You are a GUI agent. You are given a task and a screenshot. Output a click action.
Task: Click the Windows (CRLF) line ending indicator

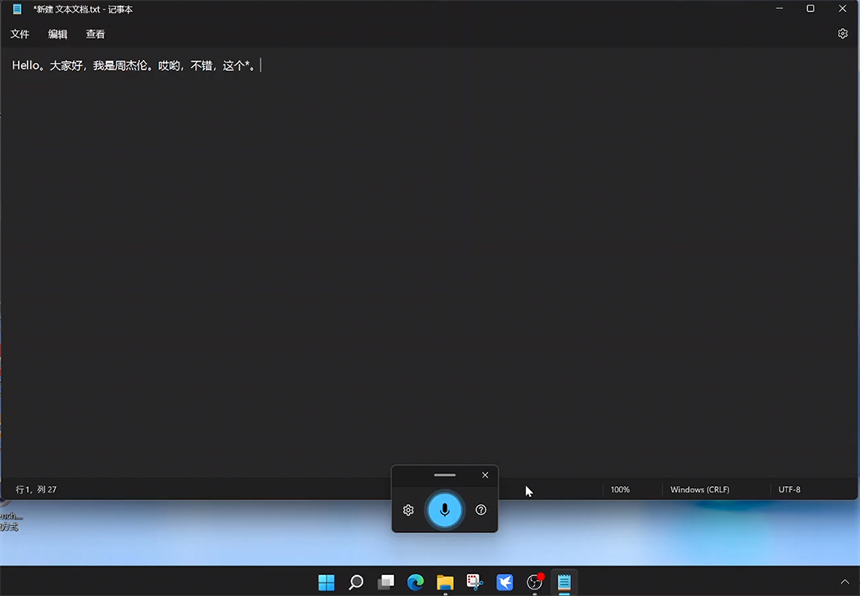(x=699, y=490)
